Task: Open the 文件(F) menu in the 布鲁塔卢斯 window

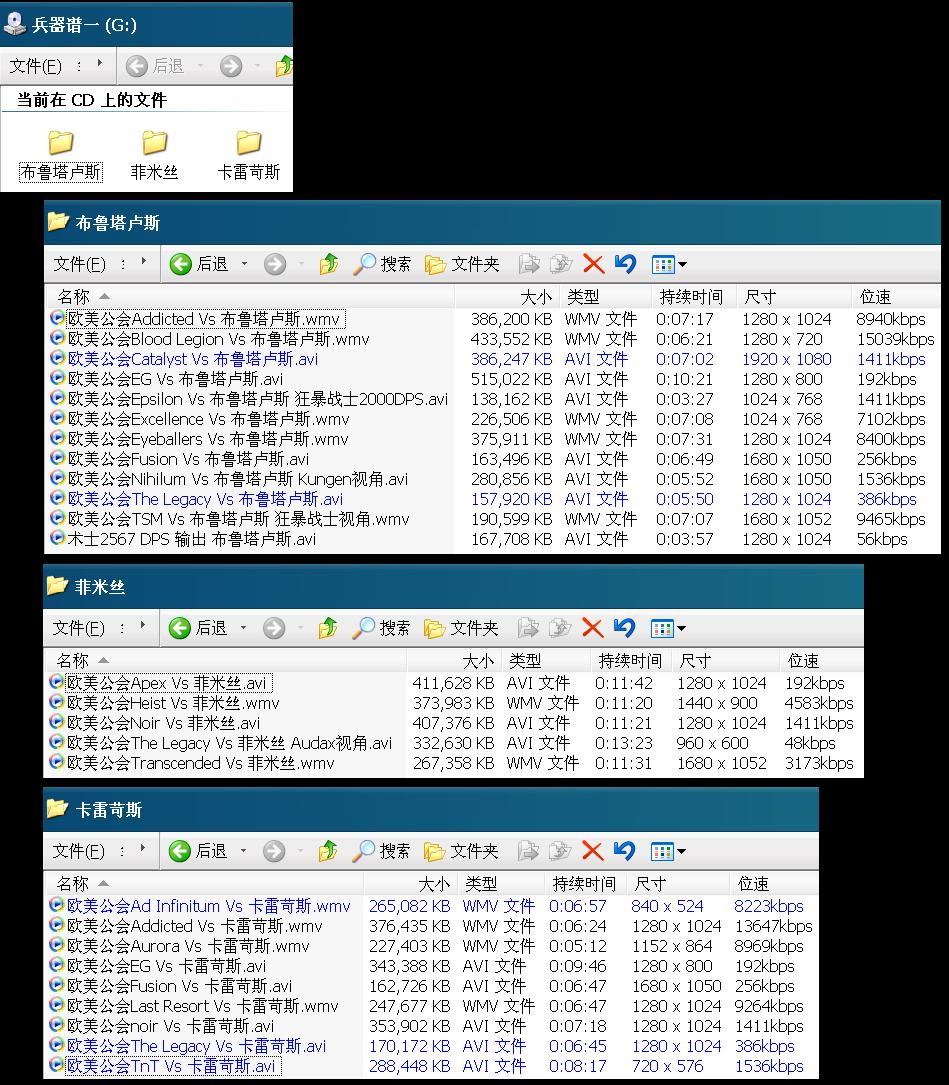Action: [79, 264]
